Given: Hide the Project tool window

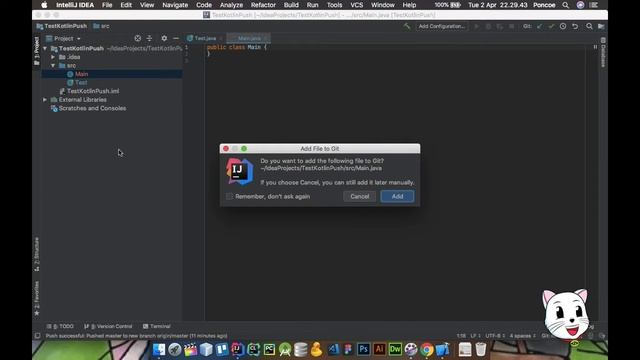Looking at the screenshot, I should (x=176, y=38).
